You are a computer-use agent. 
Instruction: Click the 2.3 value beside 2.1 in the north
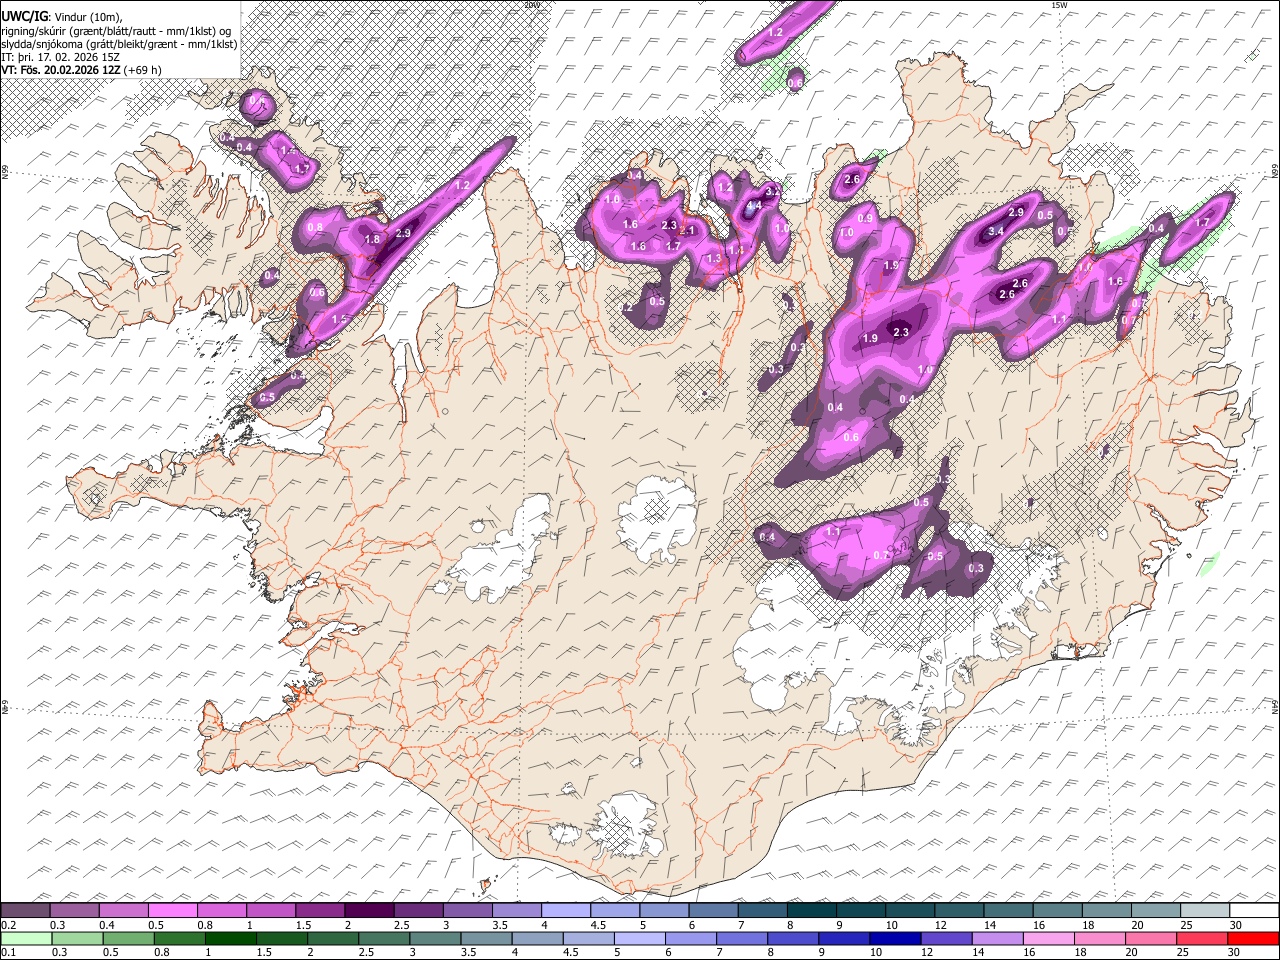[670, 225]
